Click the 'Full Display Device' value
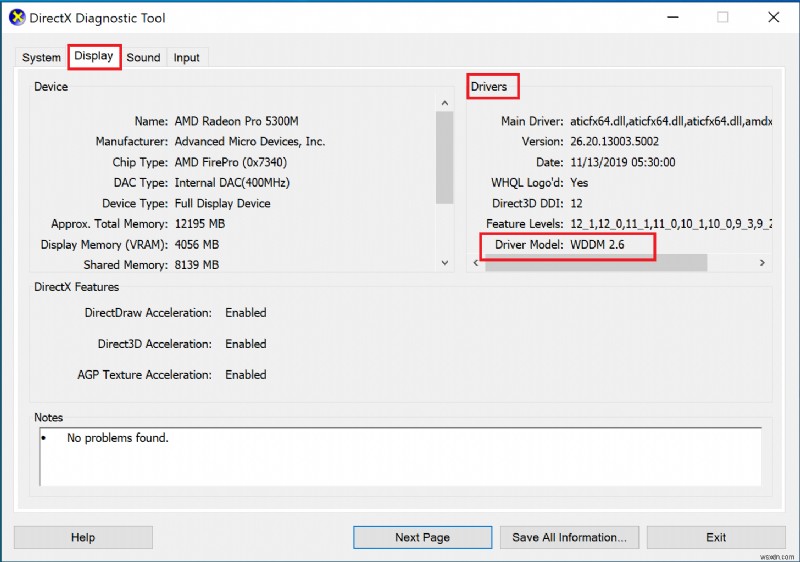This screenshot has width=800, height=562. (x=222, y=203)
